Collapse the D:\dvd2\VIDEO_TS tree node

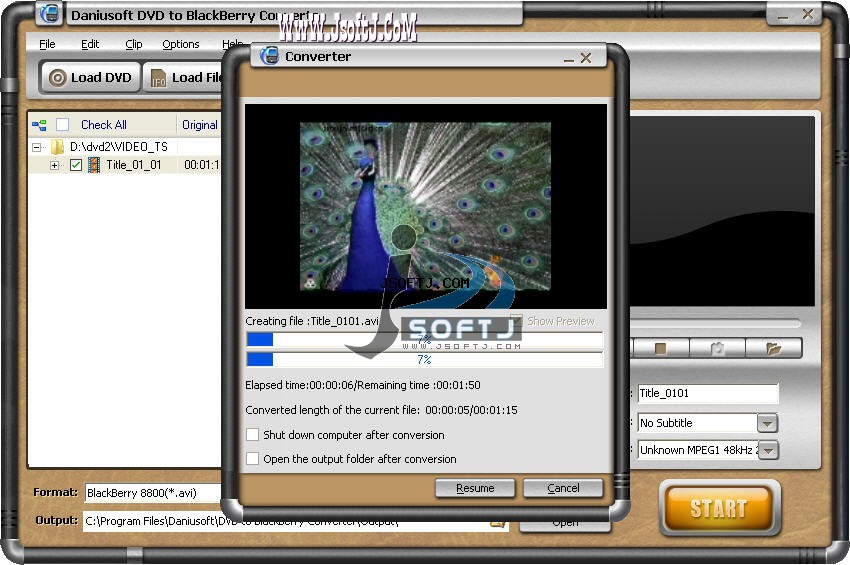pyautogui.click(x=36, y=147)
